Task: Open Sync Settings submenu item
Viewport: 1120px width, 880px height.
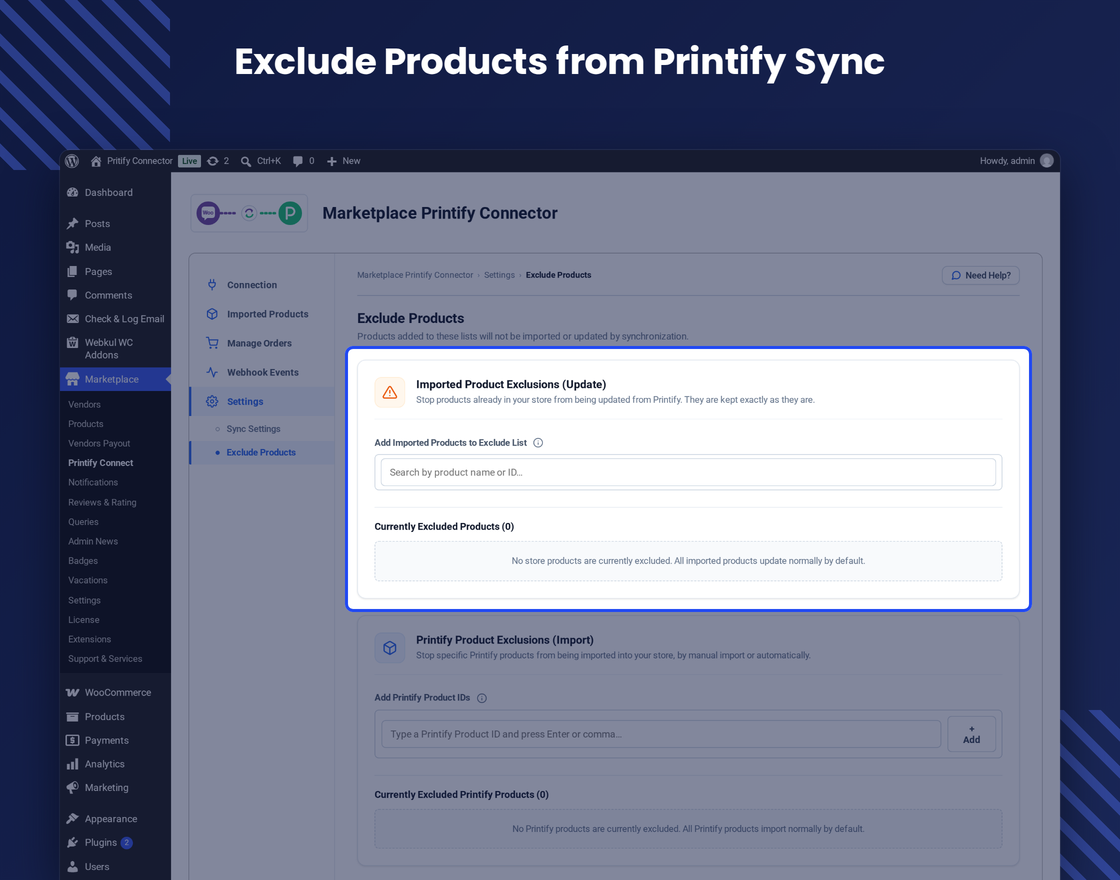Action: pyautogui.click(x=254, y=429)
